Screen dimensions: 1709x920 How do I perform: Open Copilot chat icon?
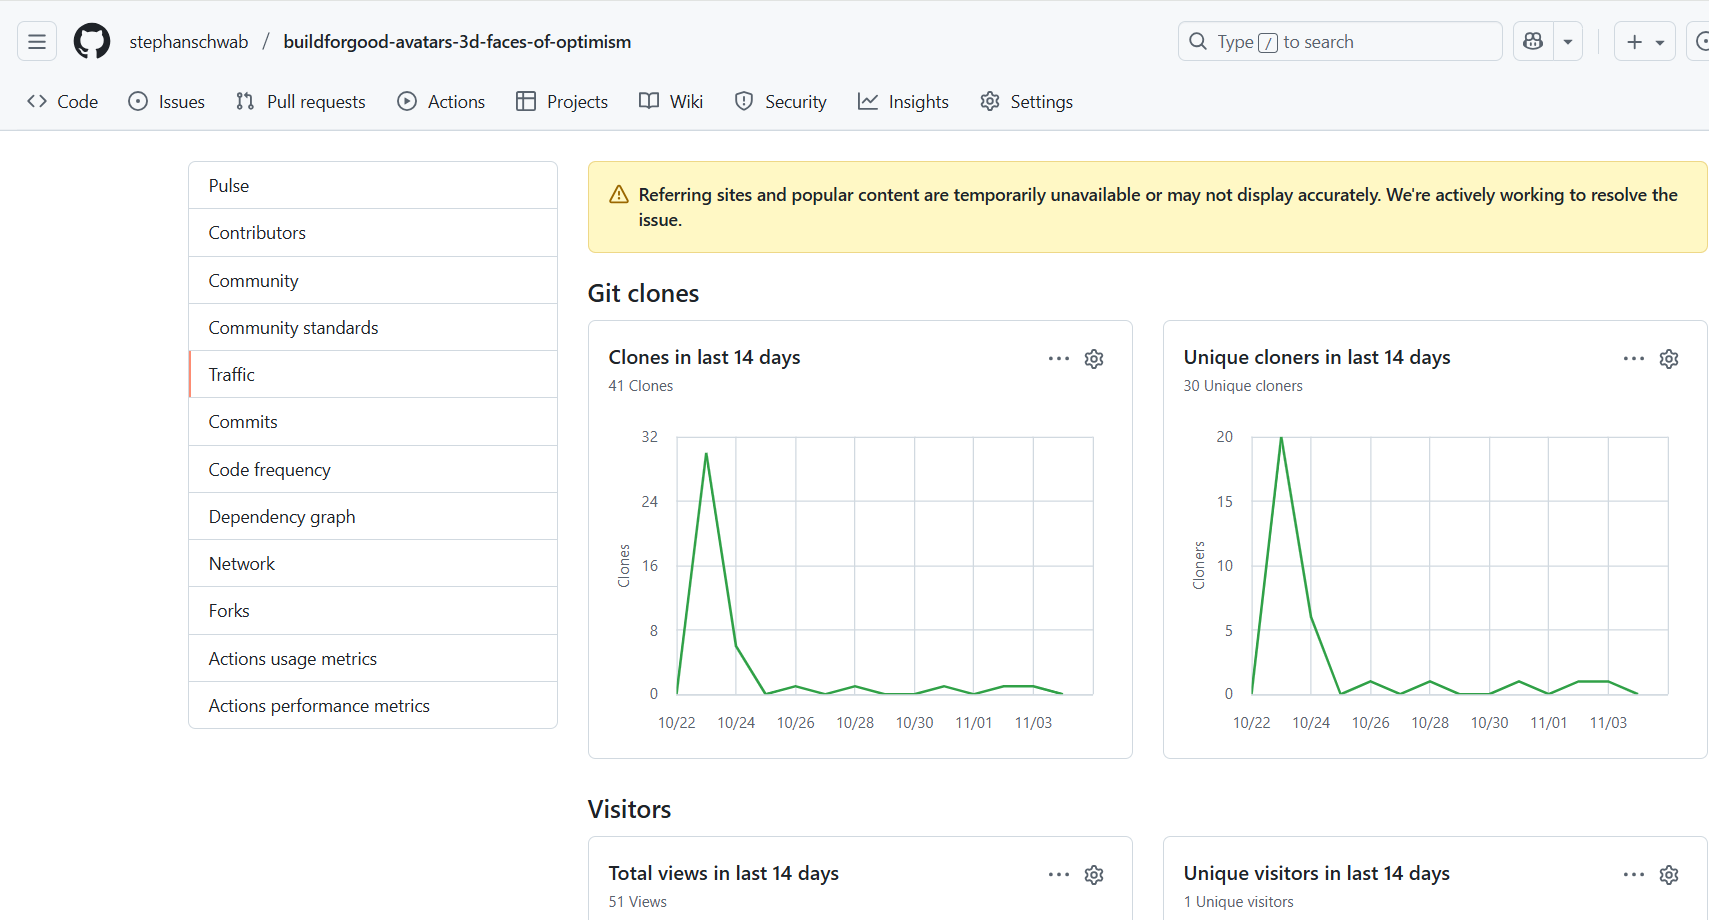coord(1532,42)
